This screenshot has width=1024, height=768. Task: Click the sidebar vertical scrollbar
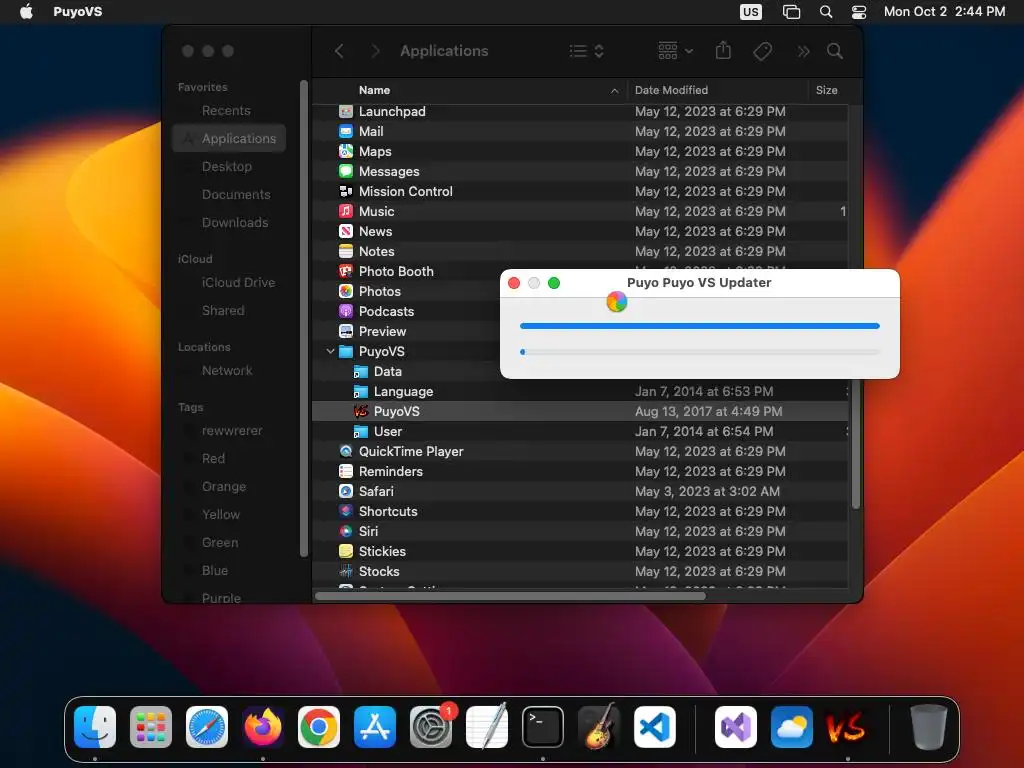tap(304, 319)
